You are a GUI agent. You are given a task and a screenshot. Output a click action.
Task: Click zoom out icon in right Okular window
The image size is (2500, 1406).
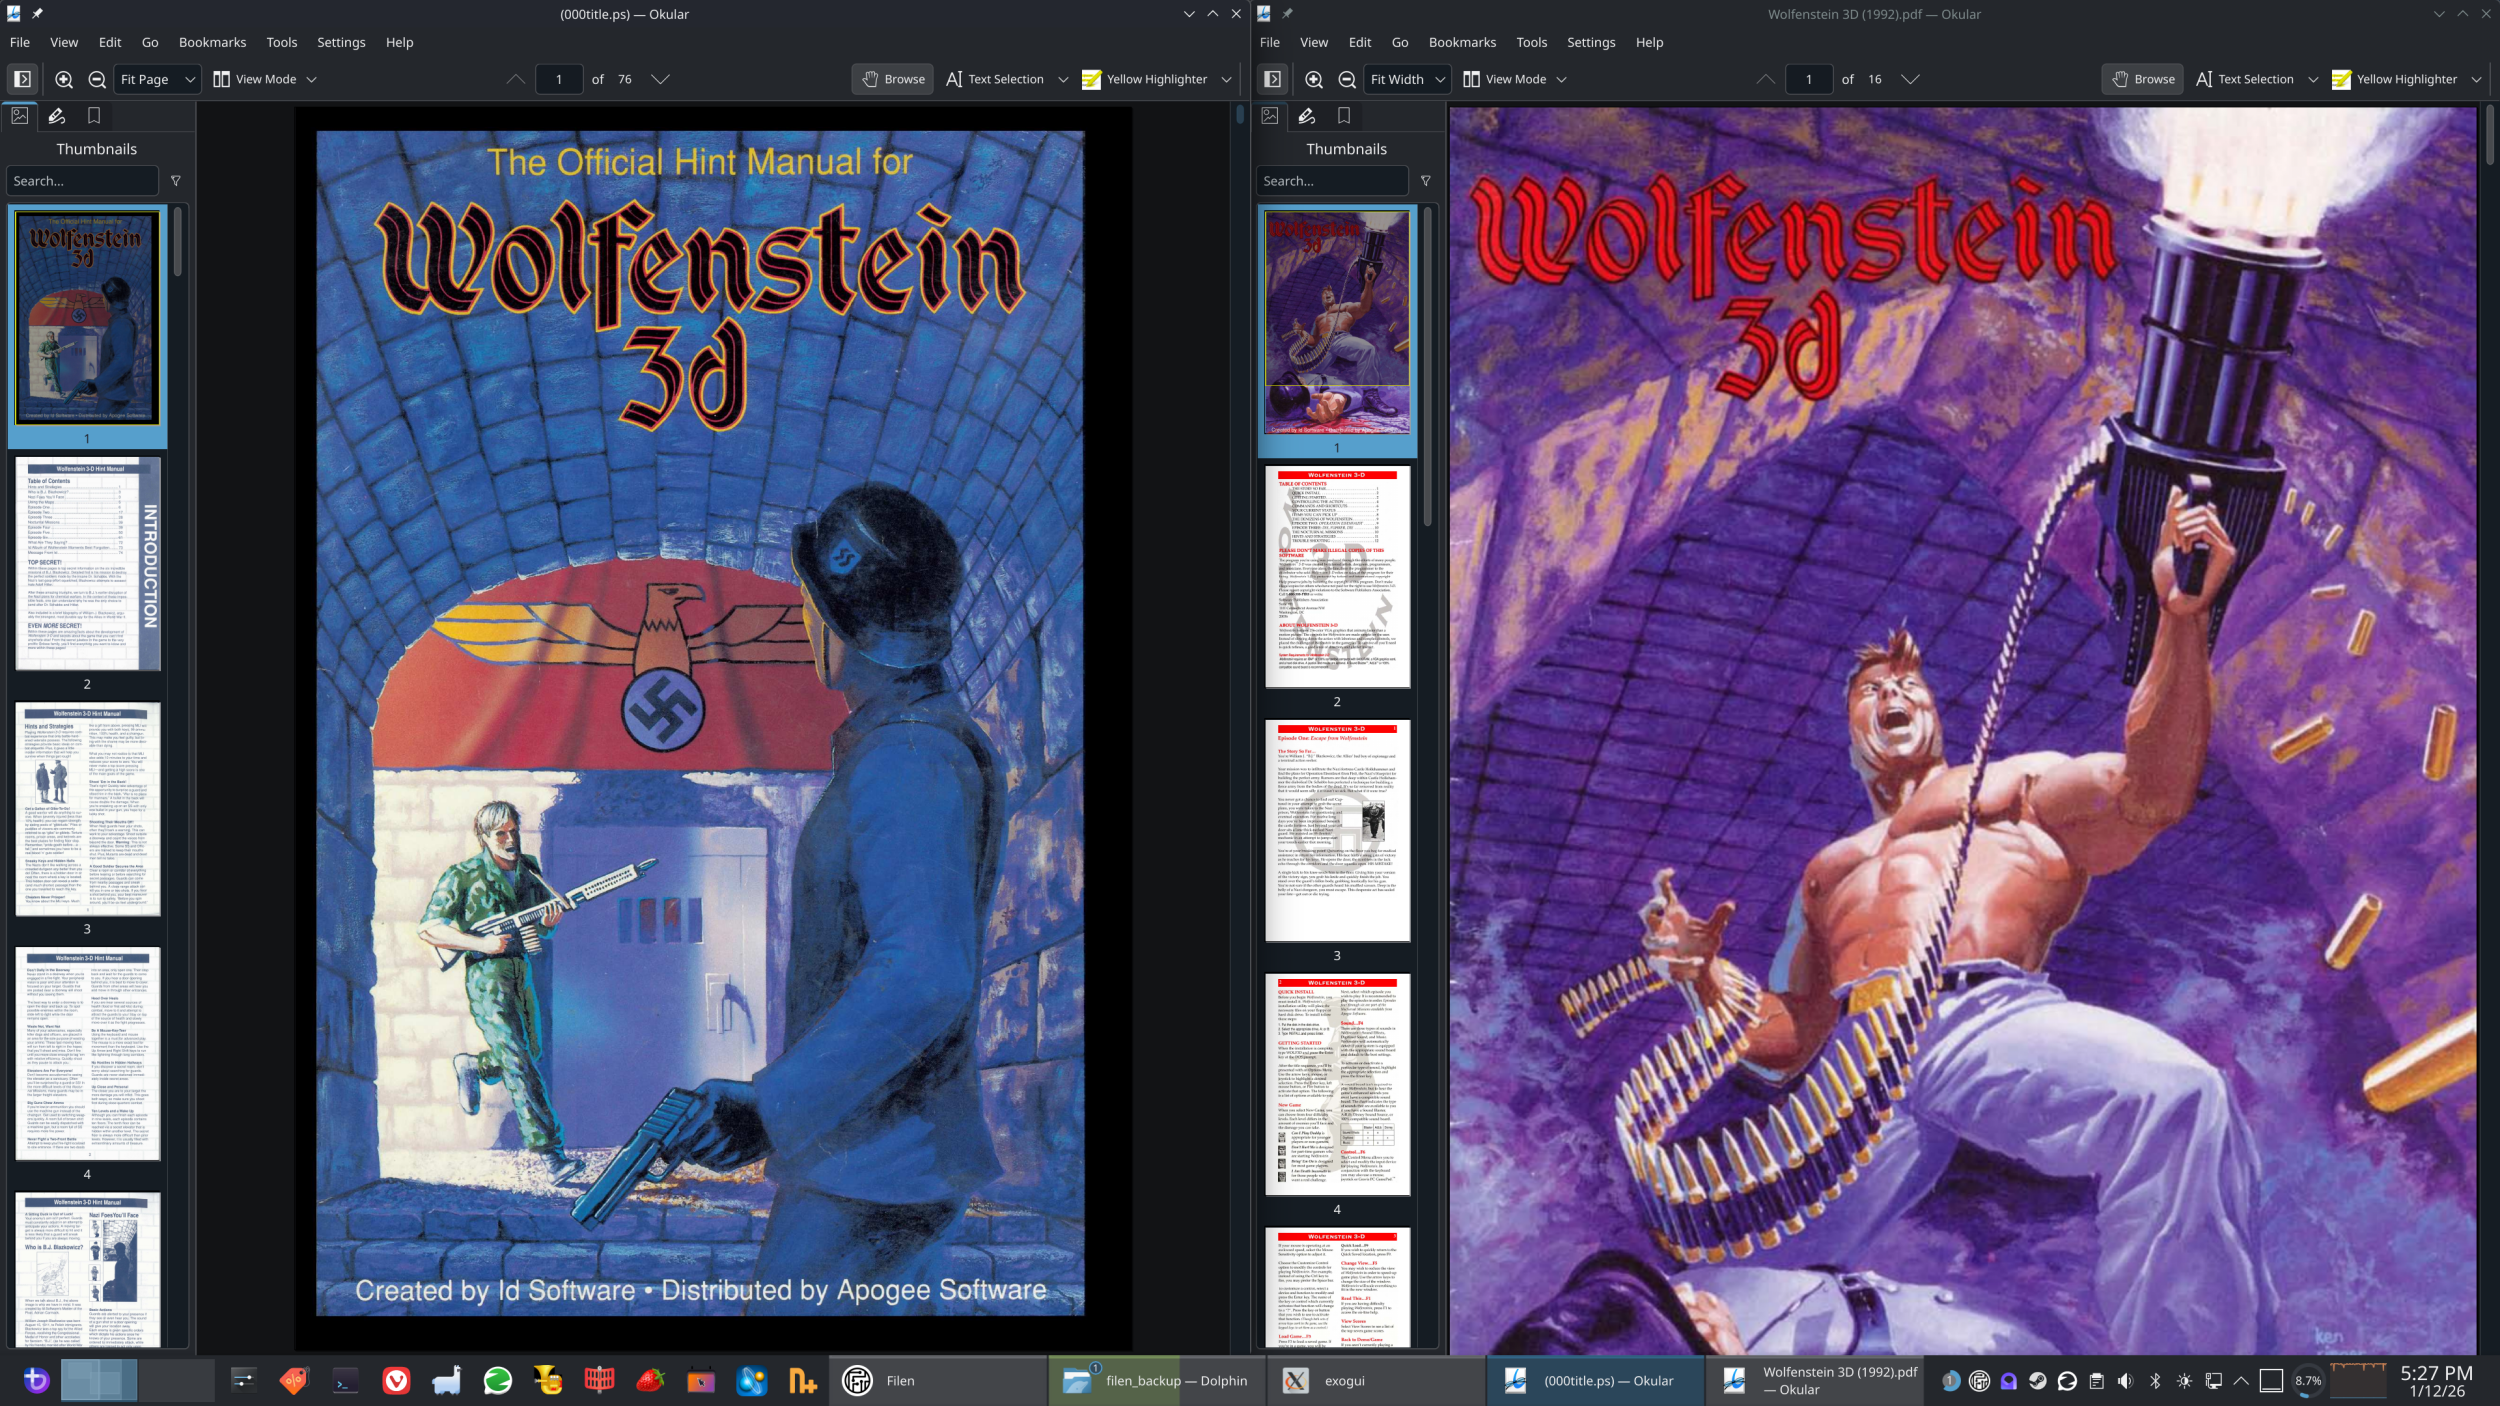1347,79
